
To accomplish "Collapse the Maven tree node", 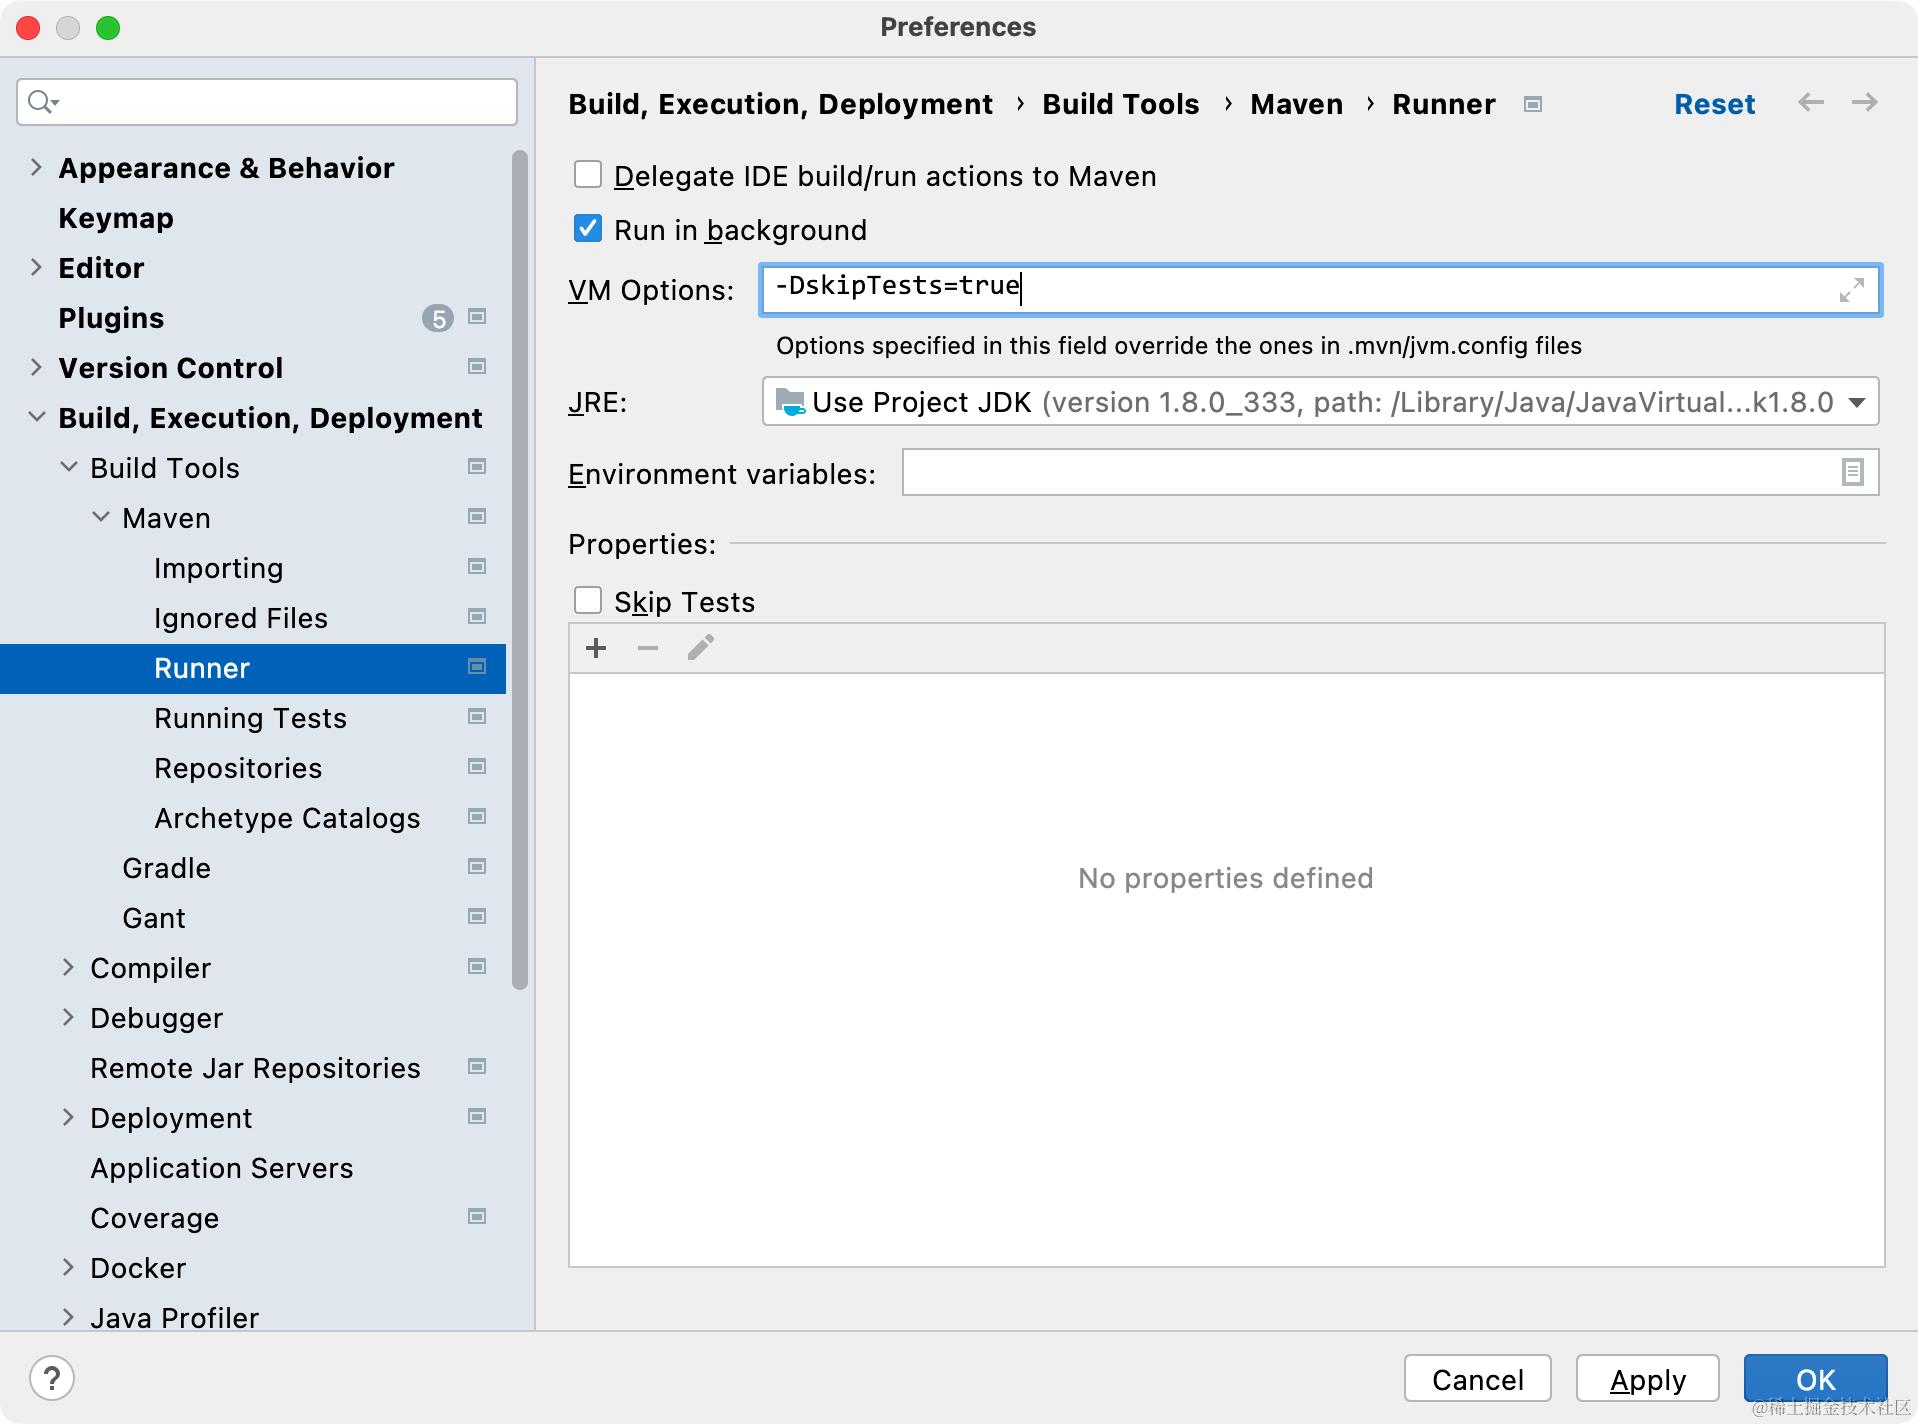I will coord(101,517).
